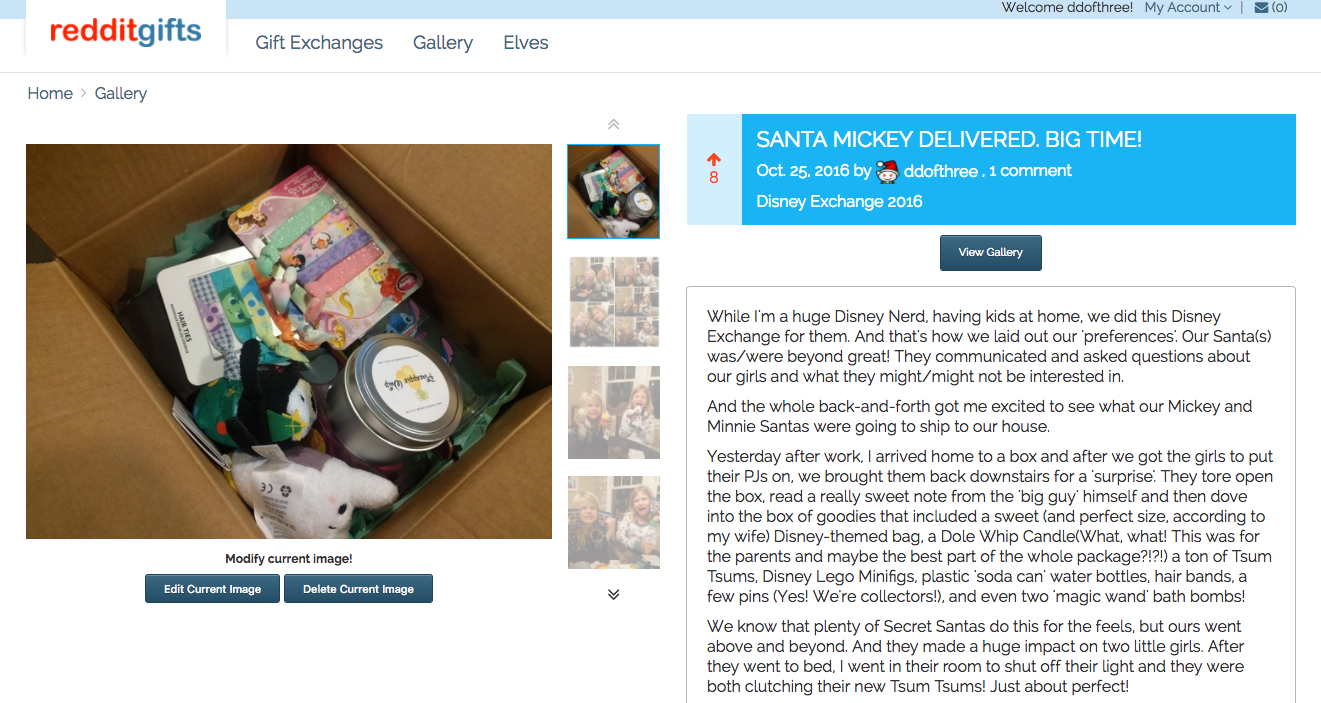The height and width of the screenshot is (703, 1321).
Task: Open the Gallery breadcrumb link
Action: click(121, 93)
